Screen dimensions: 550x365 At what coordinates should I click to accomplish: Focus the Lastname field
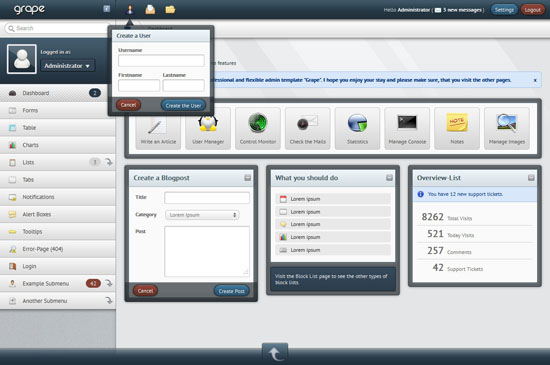[x=183, y=86]
